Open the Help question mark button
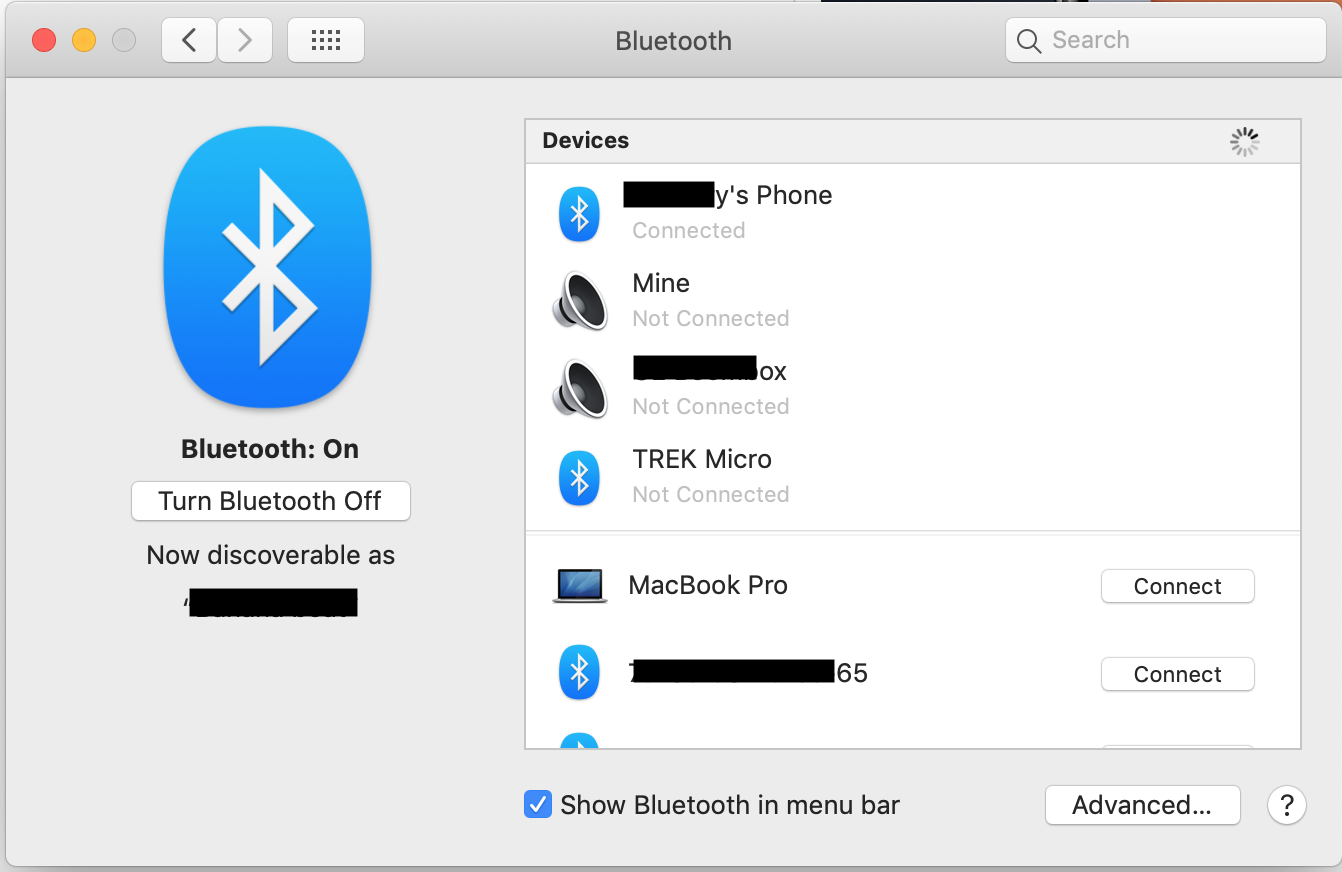 [x=1287, y=805]
